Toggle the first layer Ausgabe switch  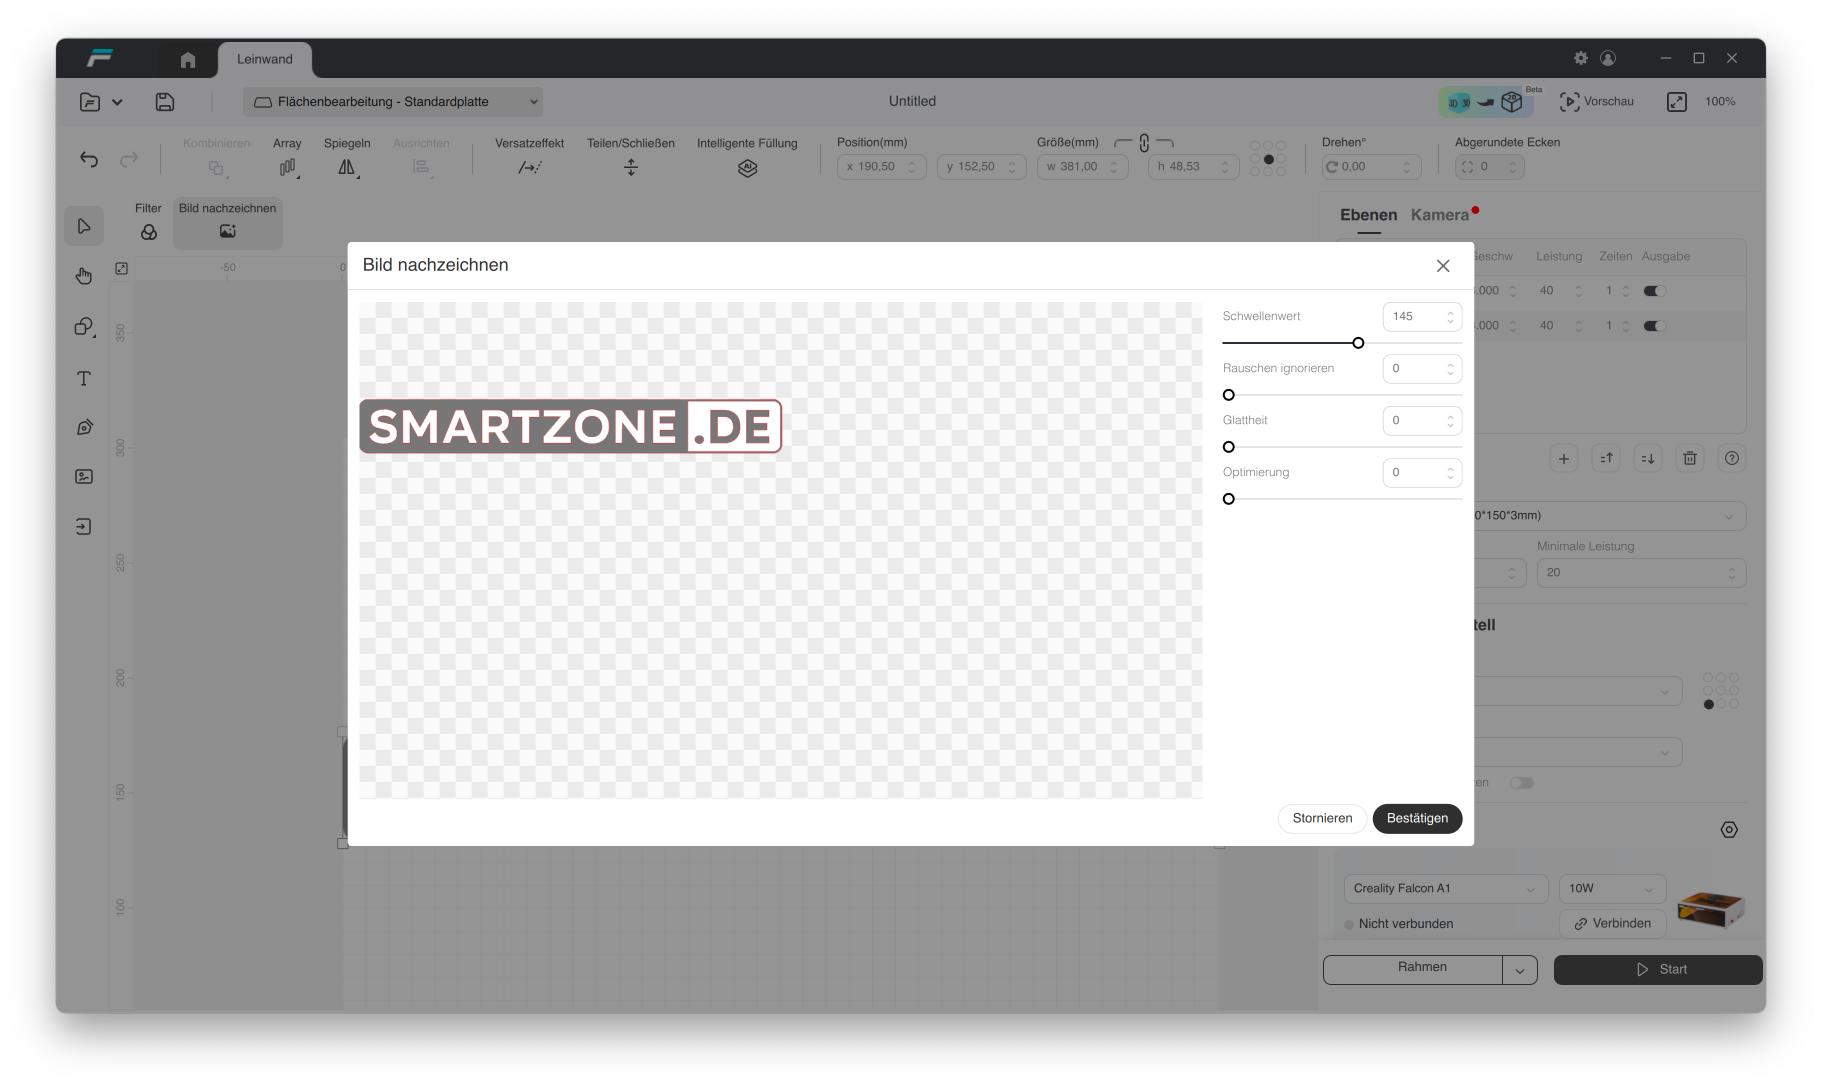coord(1654,291)
